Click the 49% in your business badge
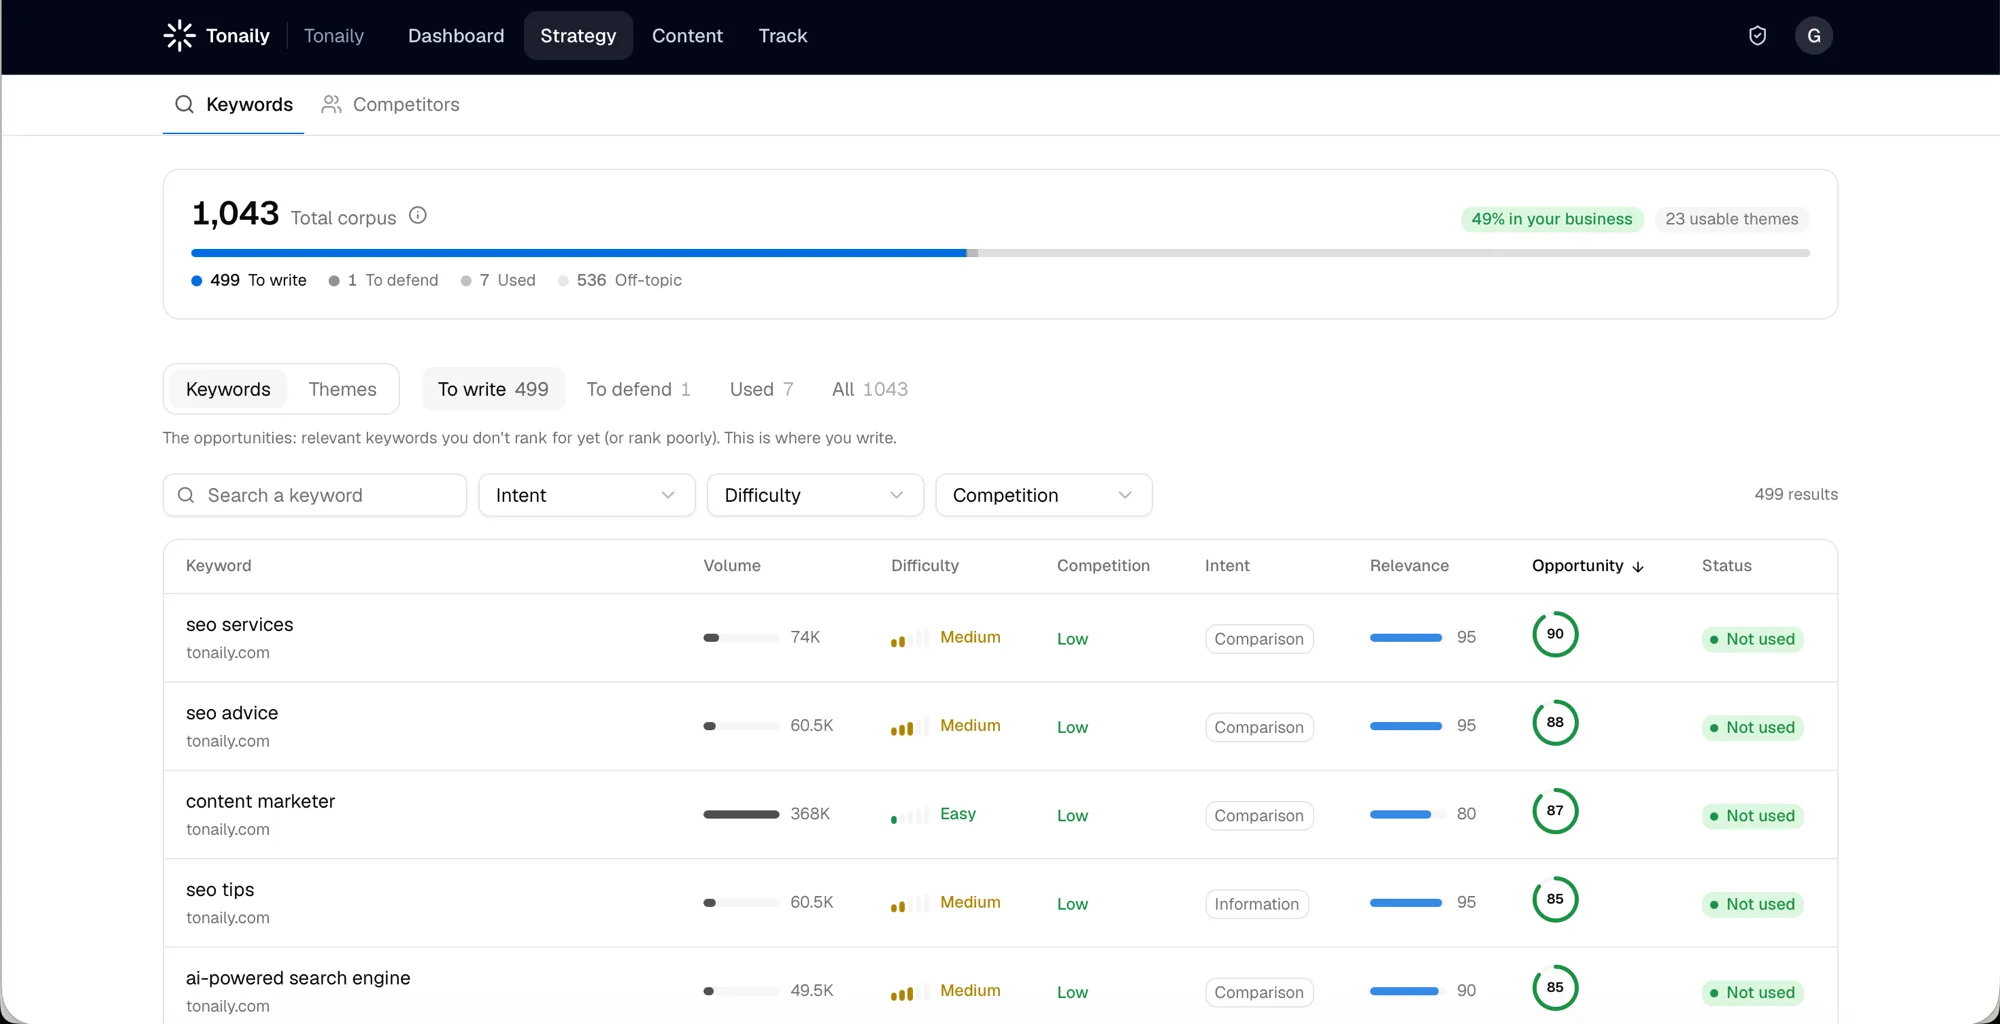2000x1024 pixels. 1551,219
